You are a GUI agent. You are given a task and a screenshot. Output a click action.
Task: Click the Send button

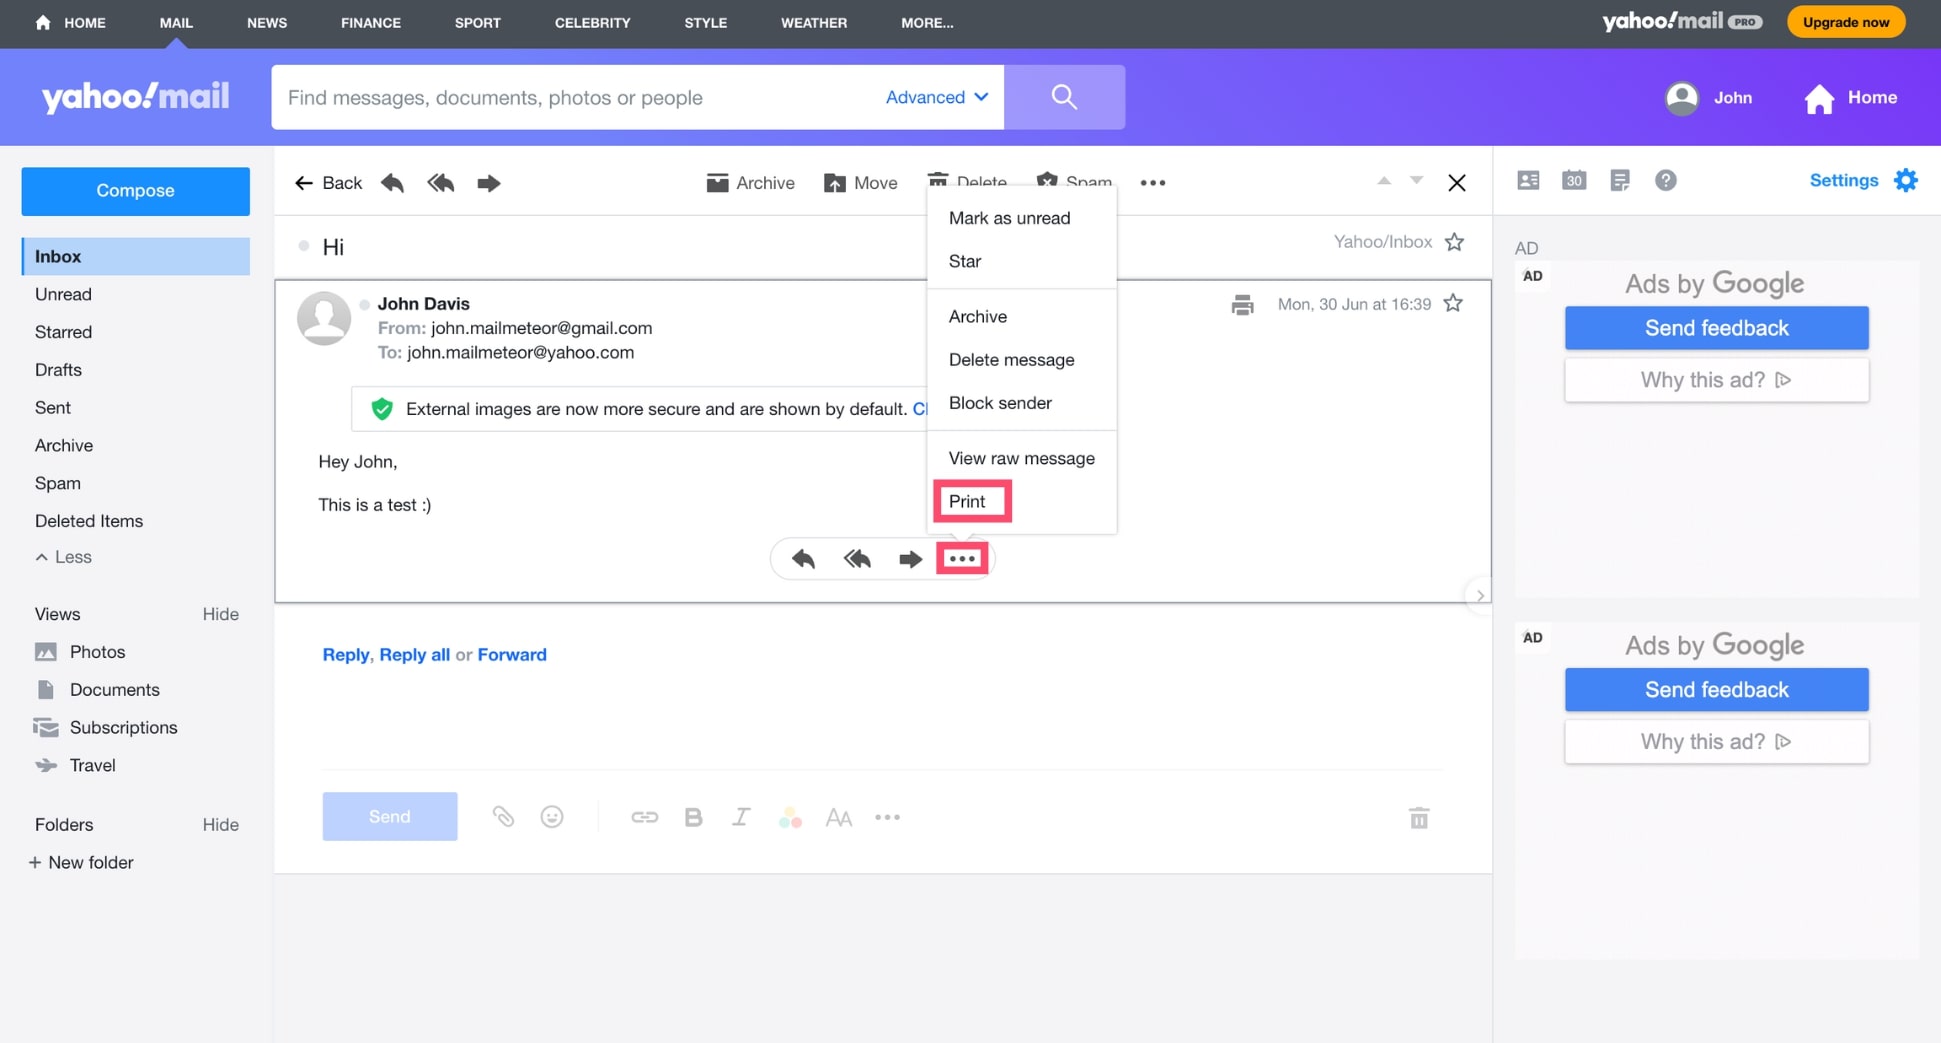(390, 817)
